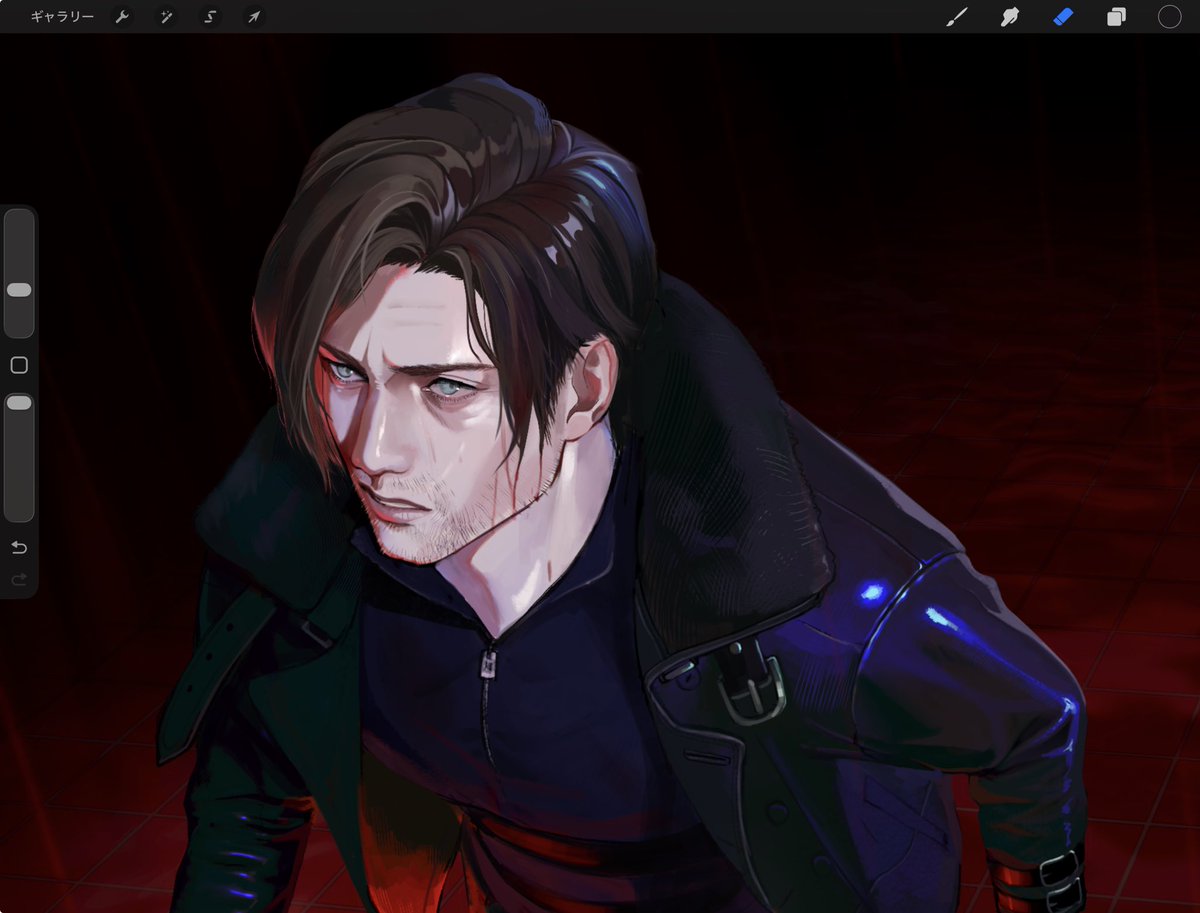Open the black color picker circle
Viewport: 1200px width, 913px height.
(1169, 17)
